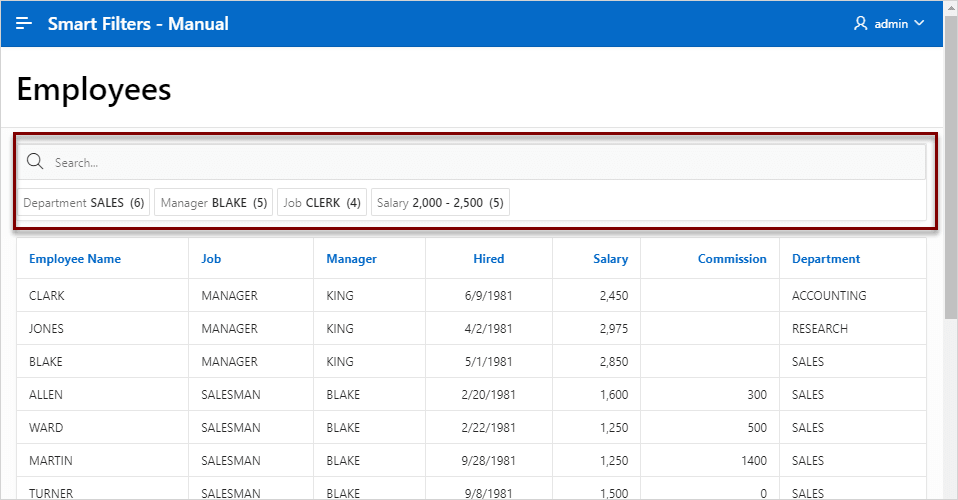The image size is (958, 500).
Task: Select the Salary 2,000 - 2,500 filter chip
Action: (441, 202)
